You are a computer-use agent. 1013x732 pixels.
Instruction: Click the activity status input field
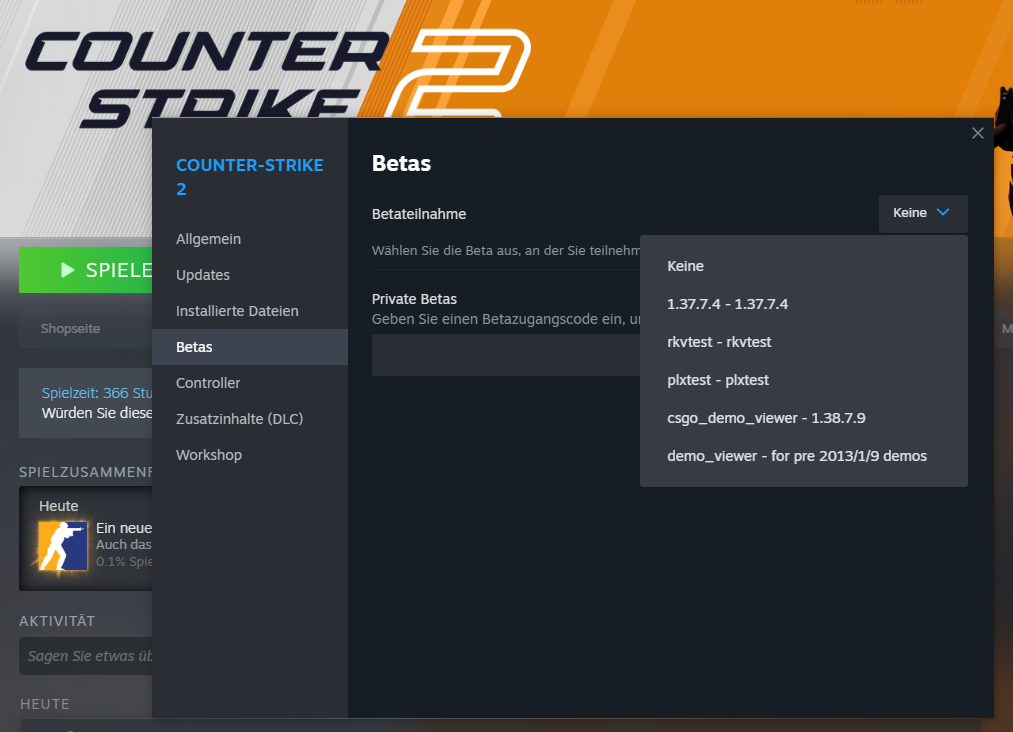pyautogui.click(x=86, y=656)
